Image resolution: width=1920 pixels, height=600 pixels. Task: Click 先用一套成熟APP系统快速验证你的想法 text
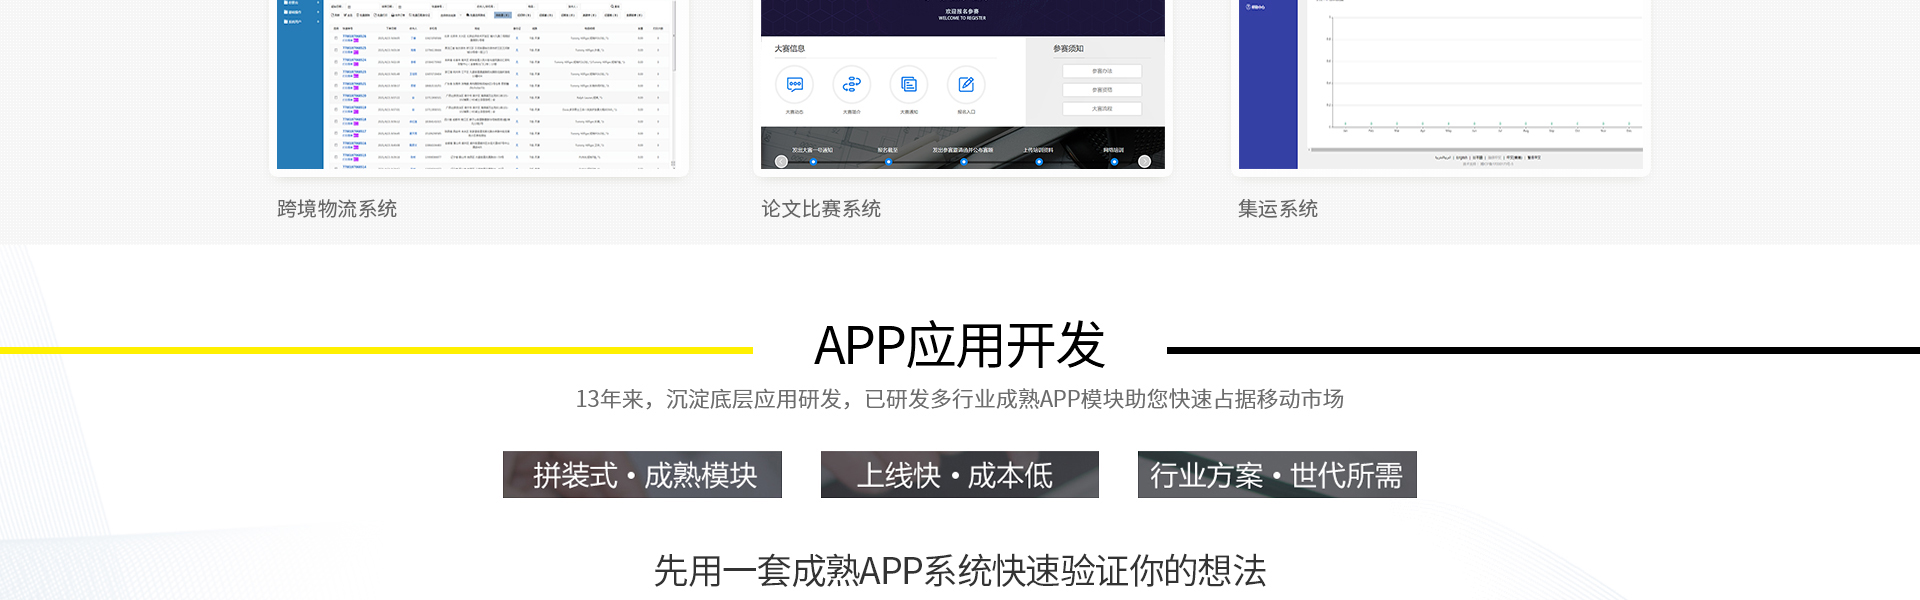point(960,571)
